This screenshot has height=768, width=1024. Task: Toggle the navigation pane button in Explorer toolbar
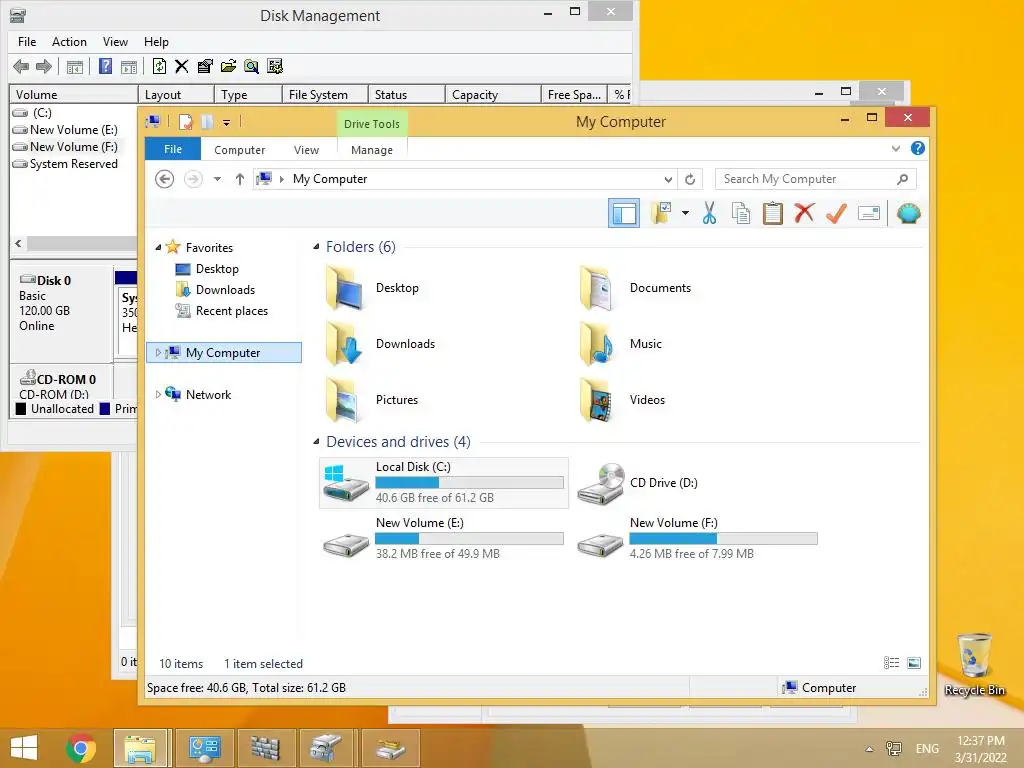pos(624,214)
